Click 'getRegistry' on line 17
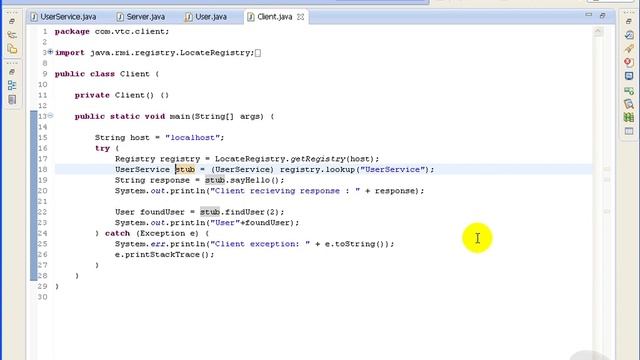The width and height of the screenshot is (640, 360). click(318, 159)
